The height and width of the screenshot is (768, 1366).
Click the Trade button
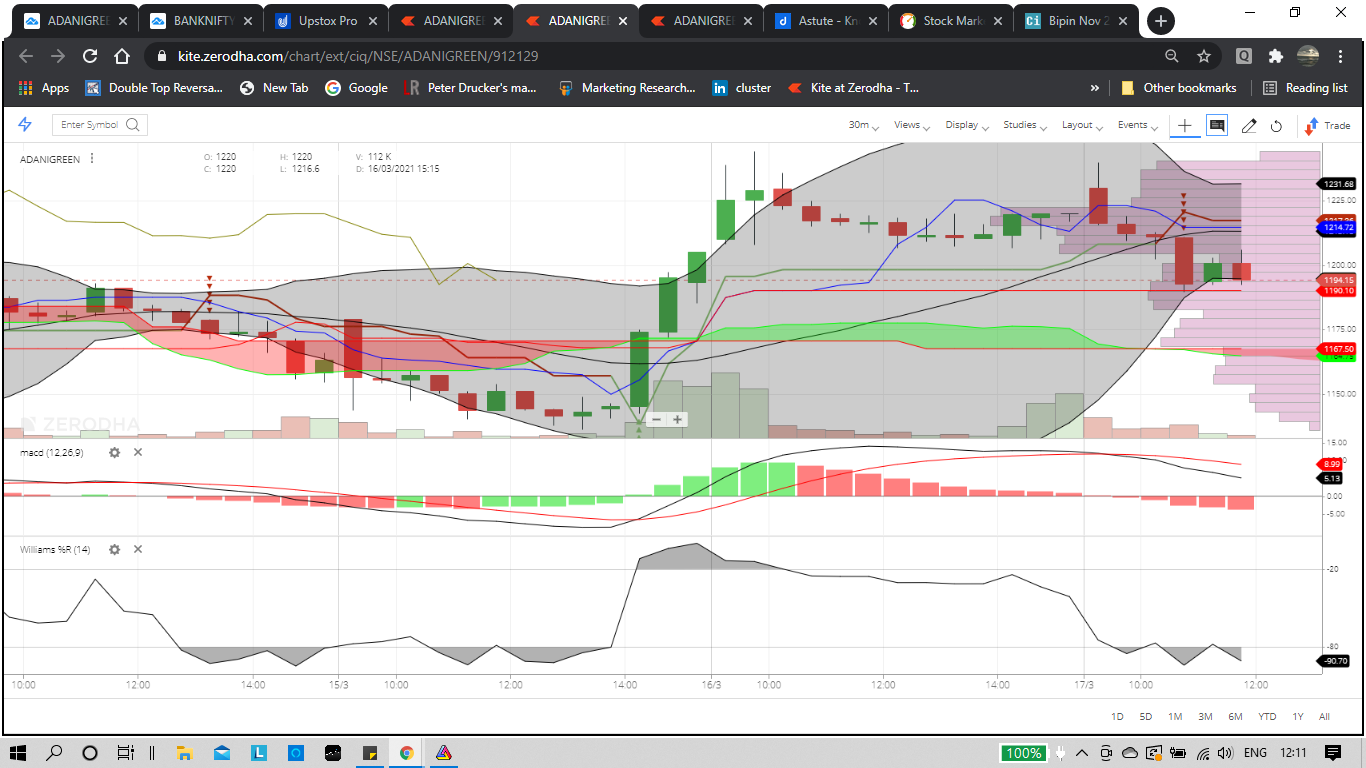click(1327, 125)
